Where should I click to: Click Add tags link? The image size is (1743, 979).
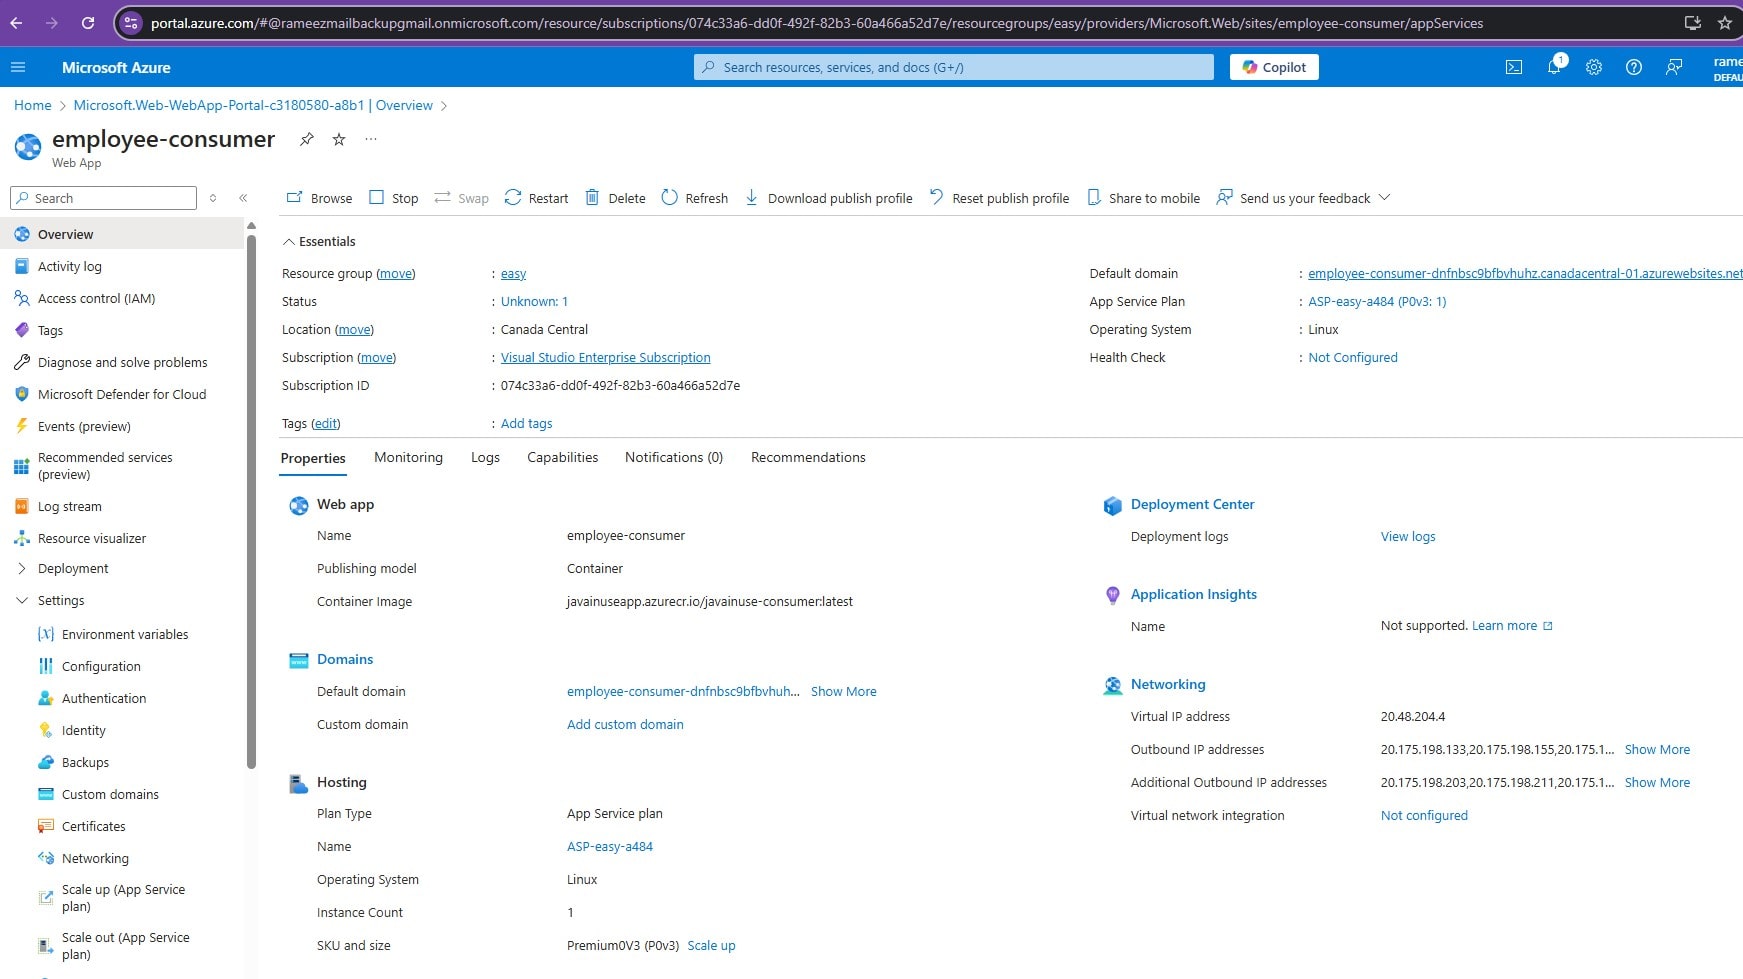click(x=526, y=423)
